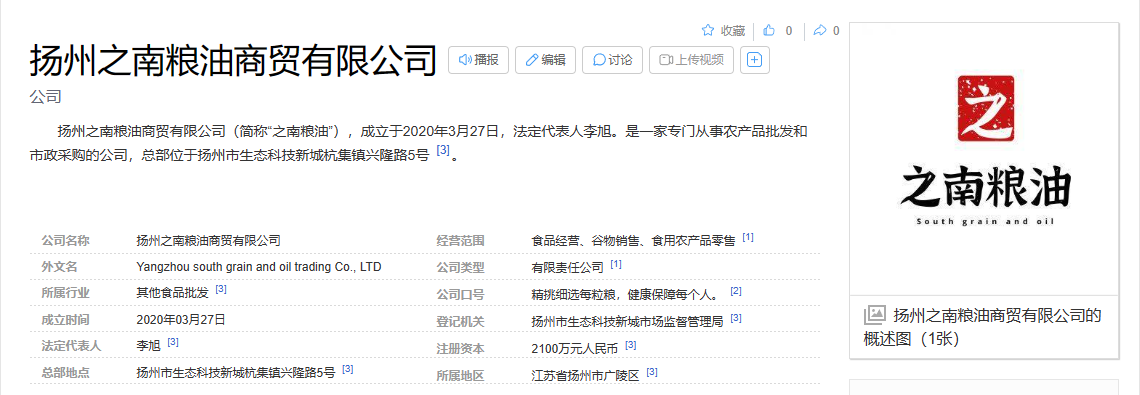
Task: Click the 上传视频 upload video button
Action: tap(691, 60)
